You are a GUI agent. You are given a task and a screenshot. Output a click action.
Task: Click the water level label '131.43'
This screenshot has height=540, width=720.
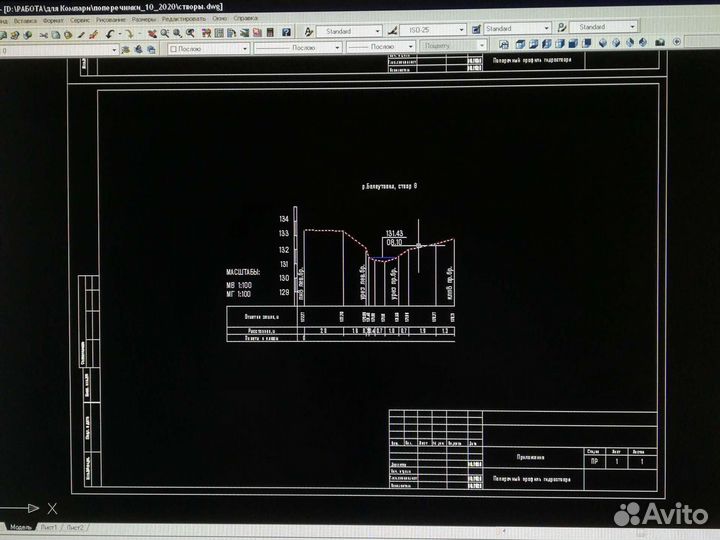click(x=394, y=234)
